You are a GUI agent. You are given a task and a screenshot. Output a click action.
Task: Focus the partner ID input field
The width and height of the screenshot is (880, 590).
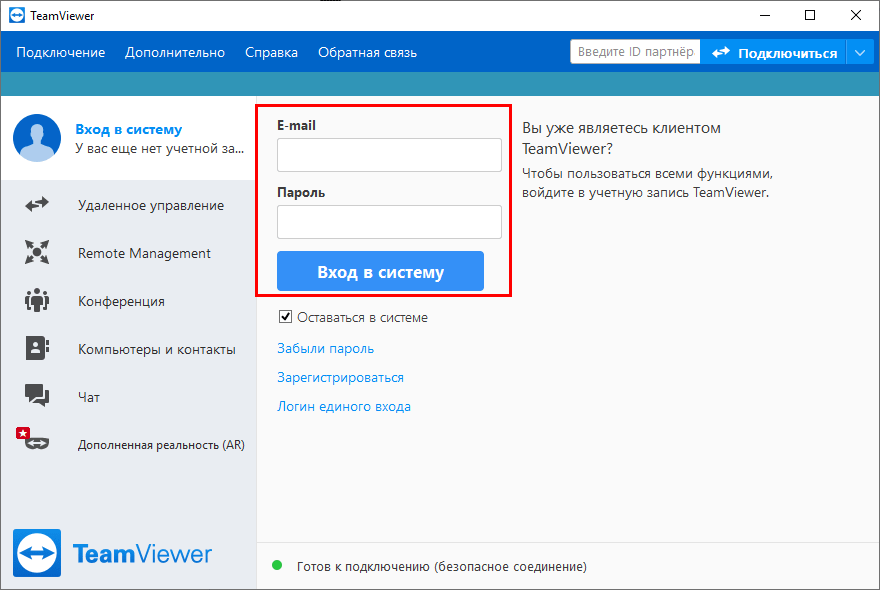coord(635,52)
